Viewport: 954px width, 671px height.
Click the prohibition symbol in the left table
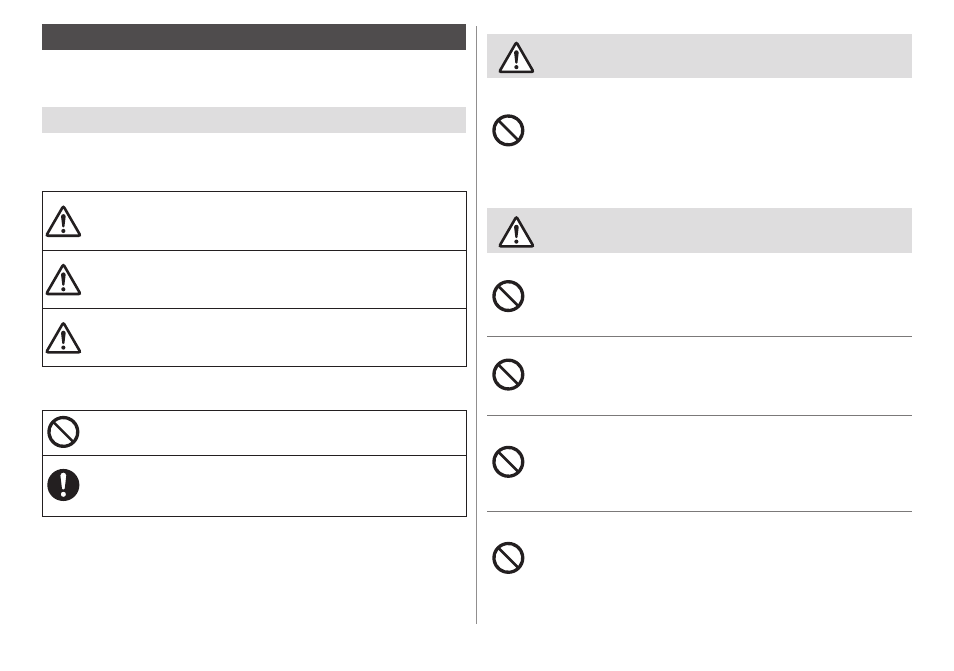[63, 432]
